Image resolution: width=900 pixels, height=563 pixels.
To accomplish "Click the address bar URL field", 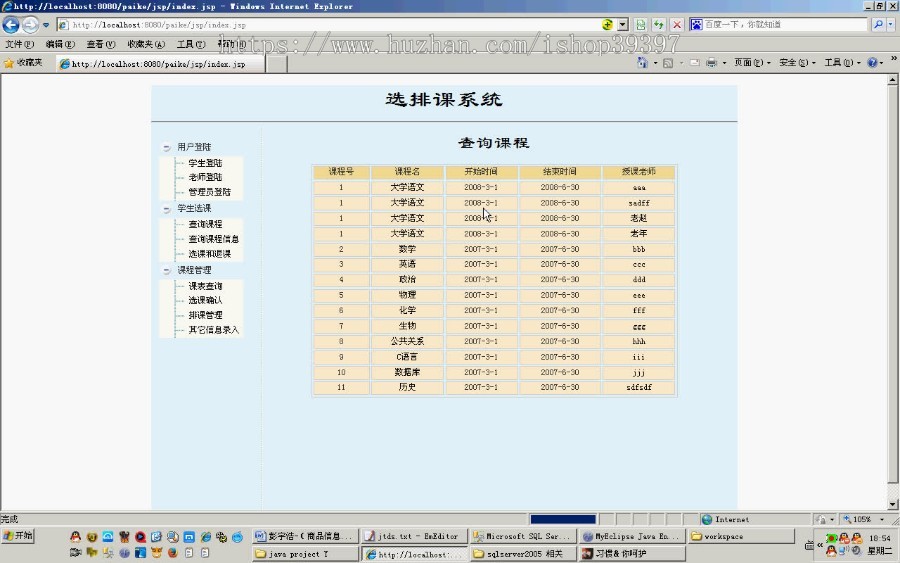I will click(x=329, y=25).
